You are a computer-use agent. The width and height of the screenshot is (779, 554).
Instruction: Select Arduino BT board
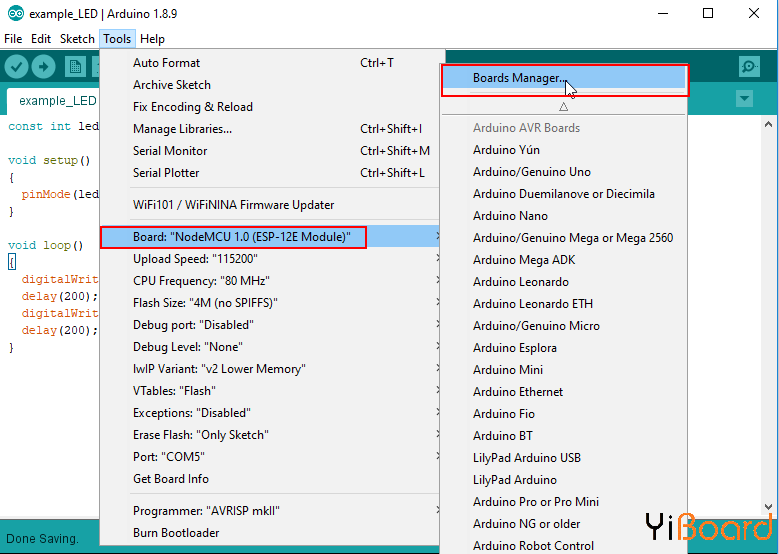(x=564, y=436)
